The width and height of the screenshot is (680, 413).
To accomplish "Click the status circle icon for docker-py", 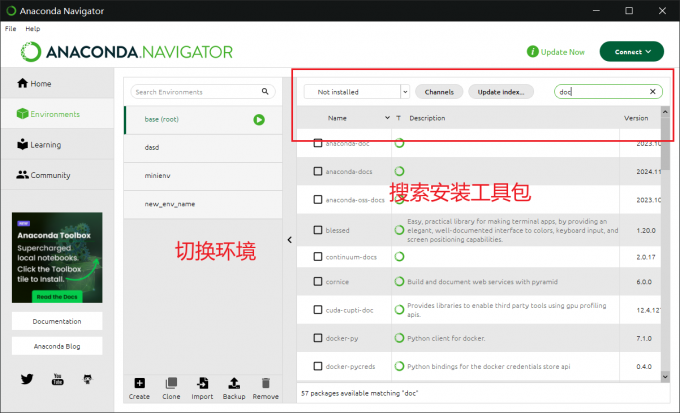I will coord(399,338).
